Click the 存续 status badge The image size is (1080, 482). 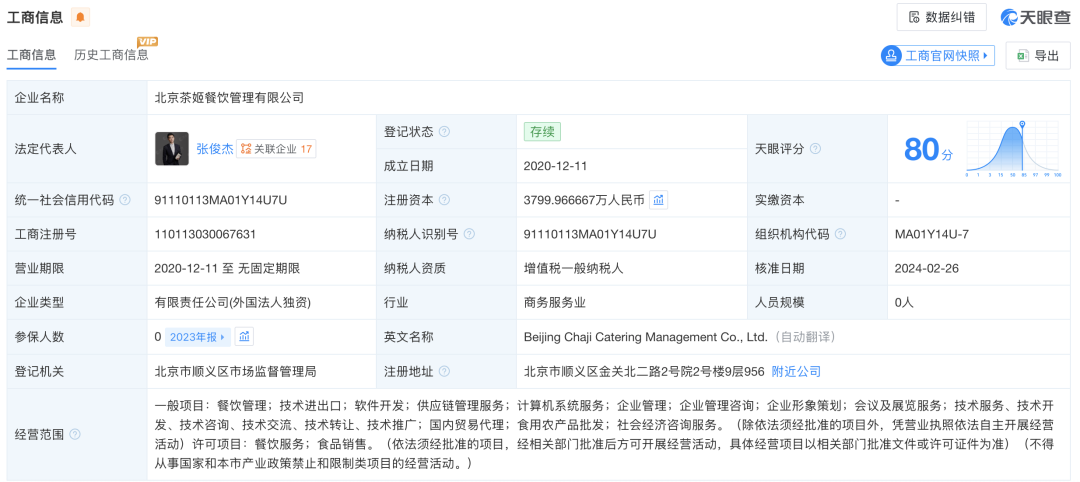543,132
